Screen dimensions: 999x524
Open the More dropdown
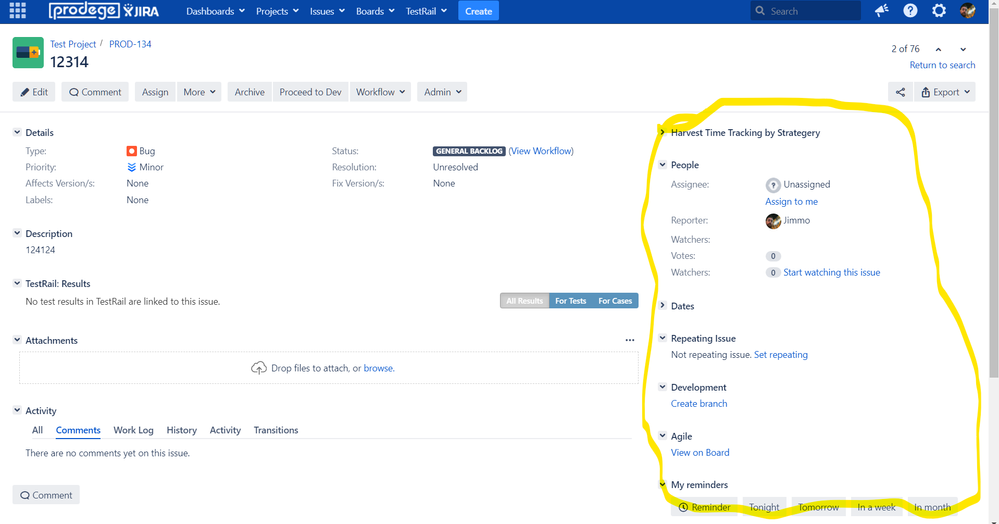coord(199,92)
